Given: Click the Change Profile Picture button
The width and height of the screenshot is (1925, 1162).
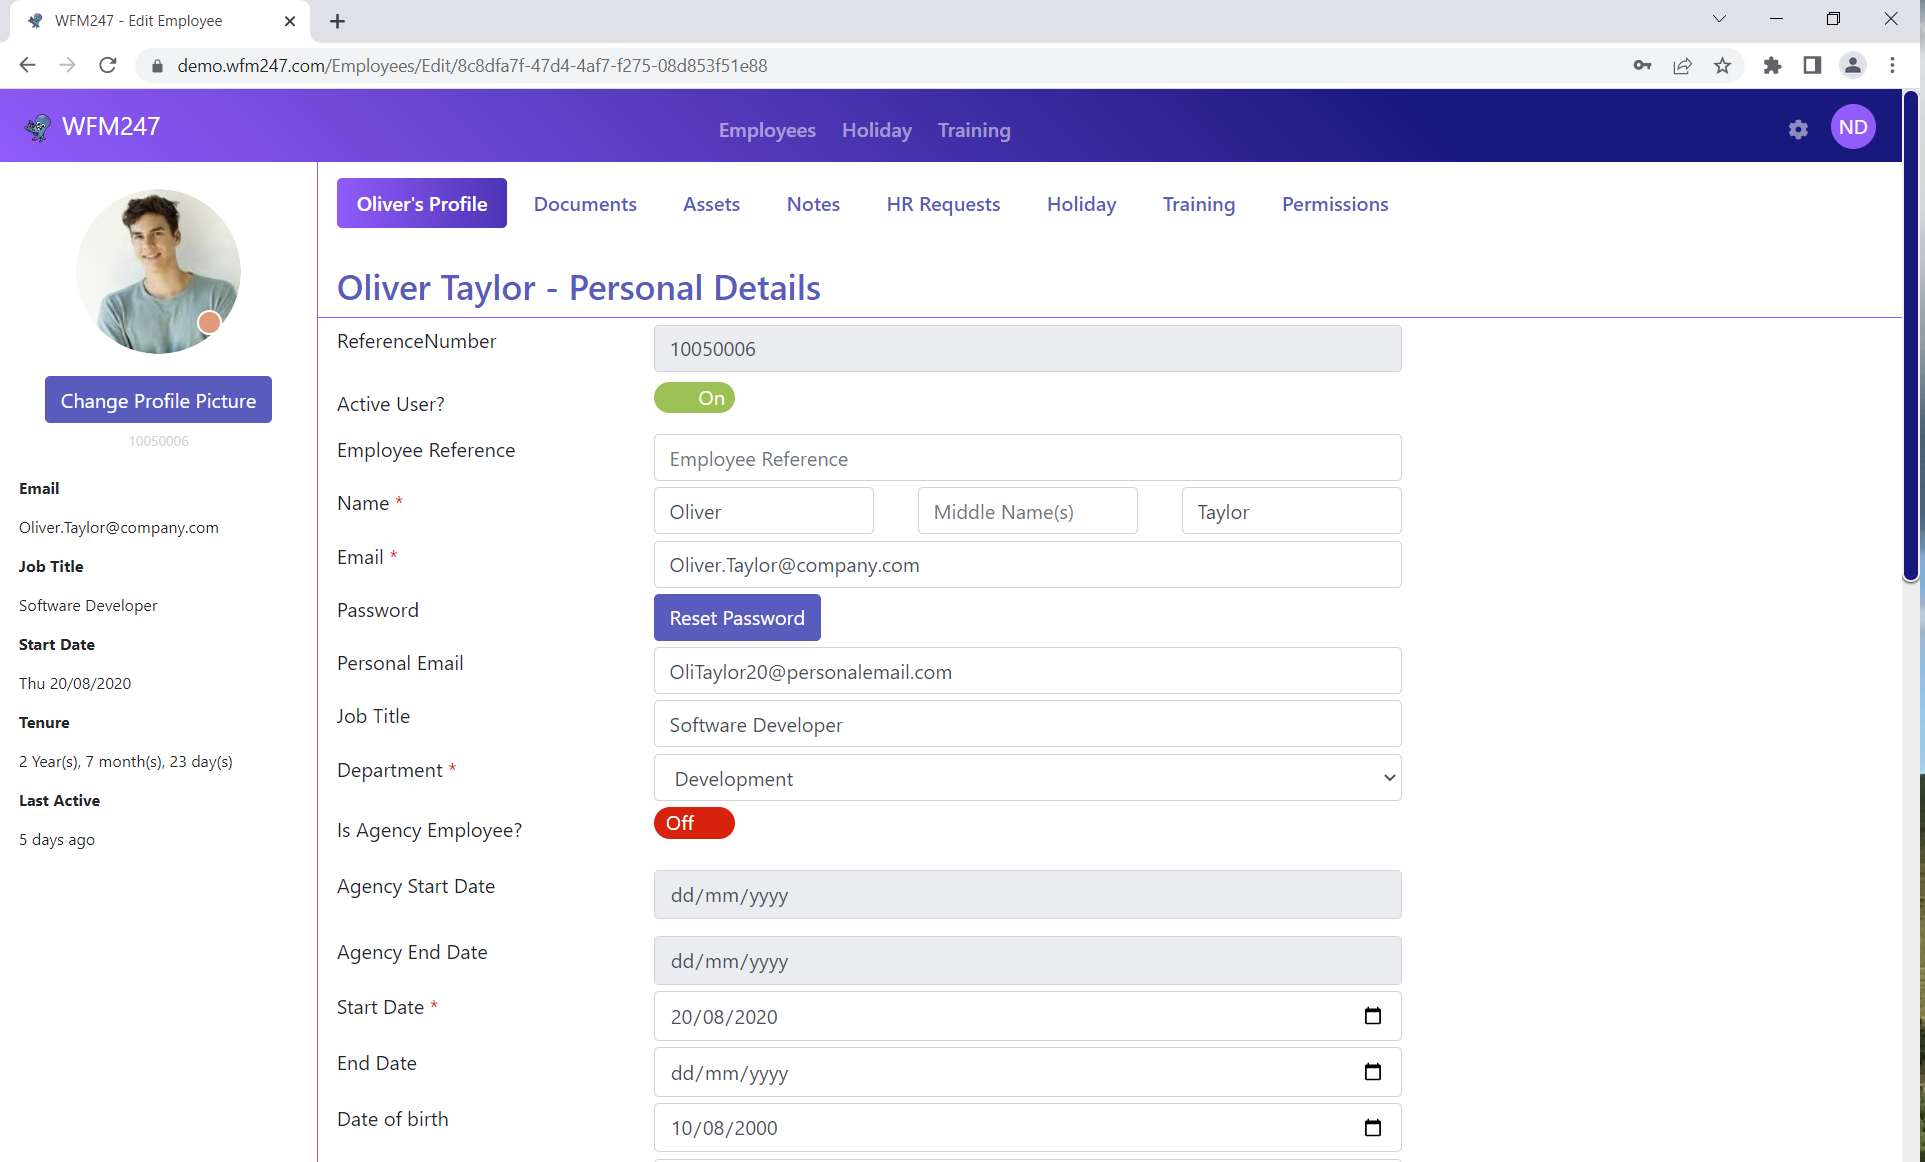Looking at the screenshot, I should [x=158, y=400].
